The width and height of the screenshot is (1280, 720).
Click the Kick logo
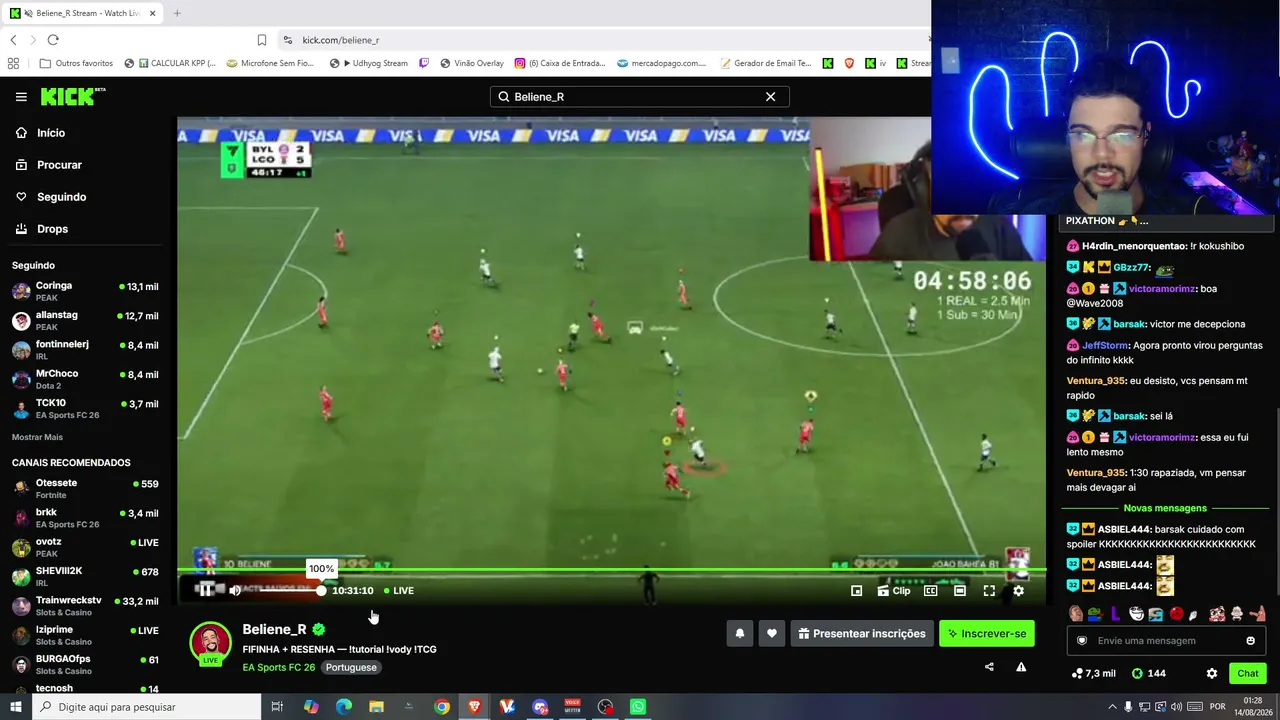[72, 97]
